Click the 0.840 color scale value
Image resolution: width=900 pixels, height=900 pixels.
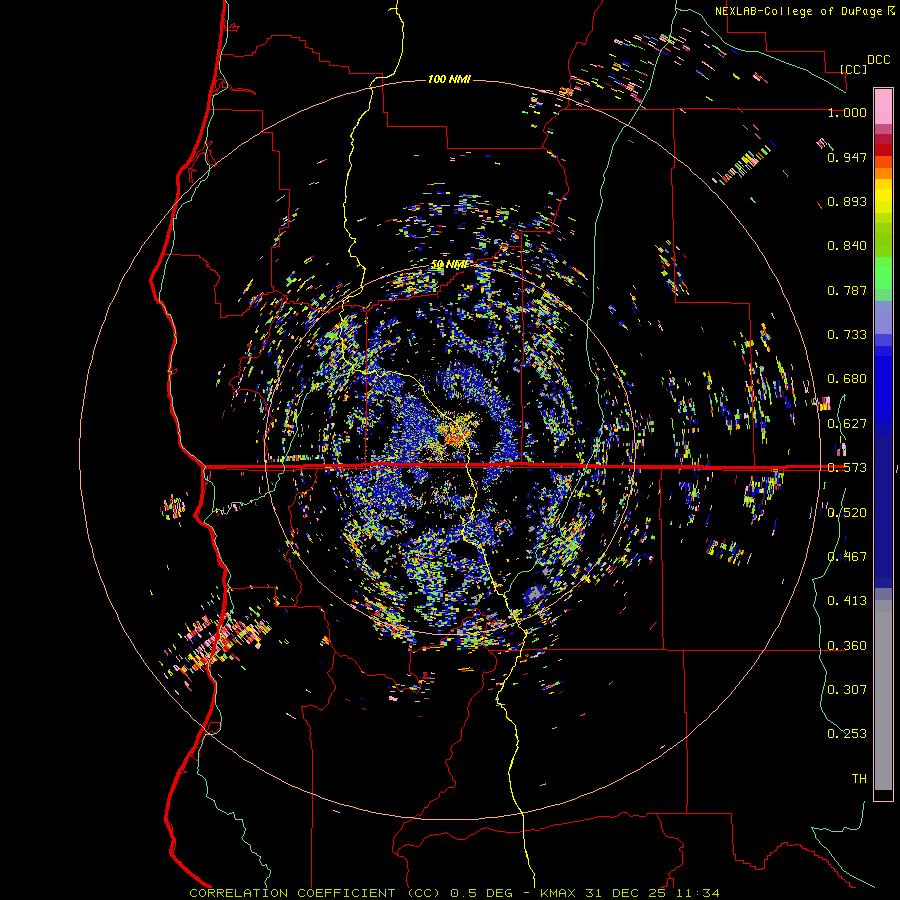tap(847, 246)
